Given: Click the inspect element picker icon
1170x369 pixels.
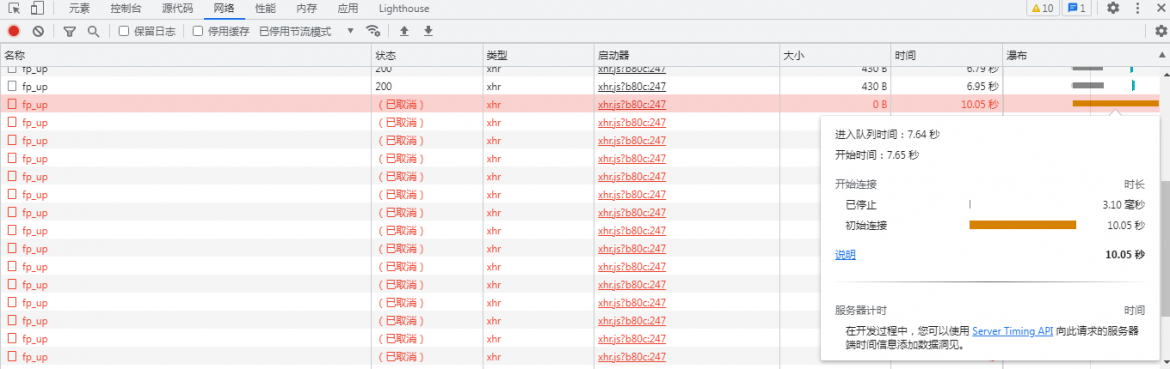Looking at the screenshot, I should (14, 8).
